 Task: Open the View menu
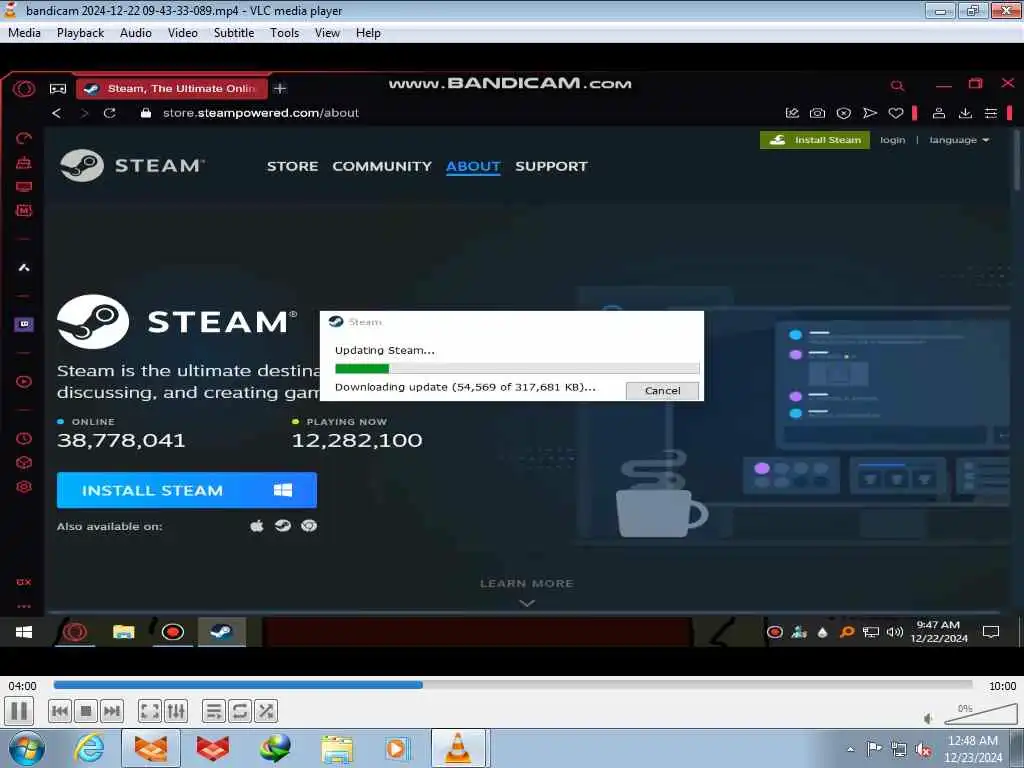tap(327, 33)
